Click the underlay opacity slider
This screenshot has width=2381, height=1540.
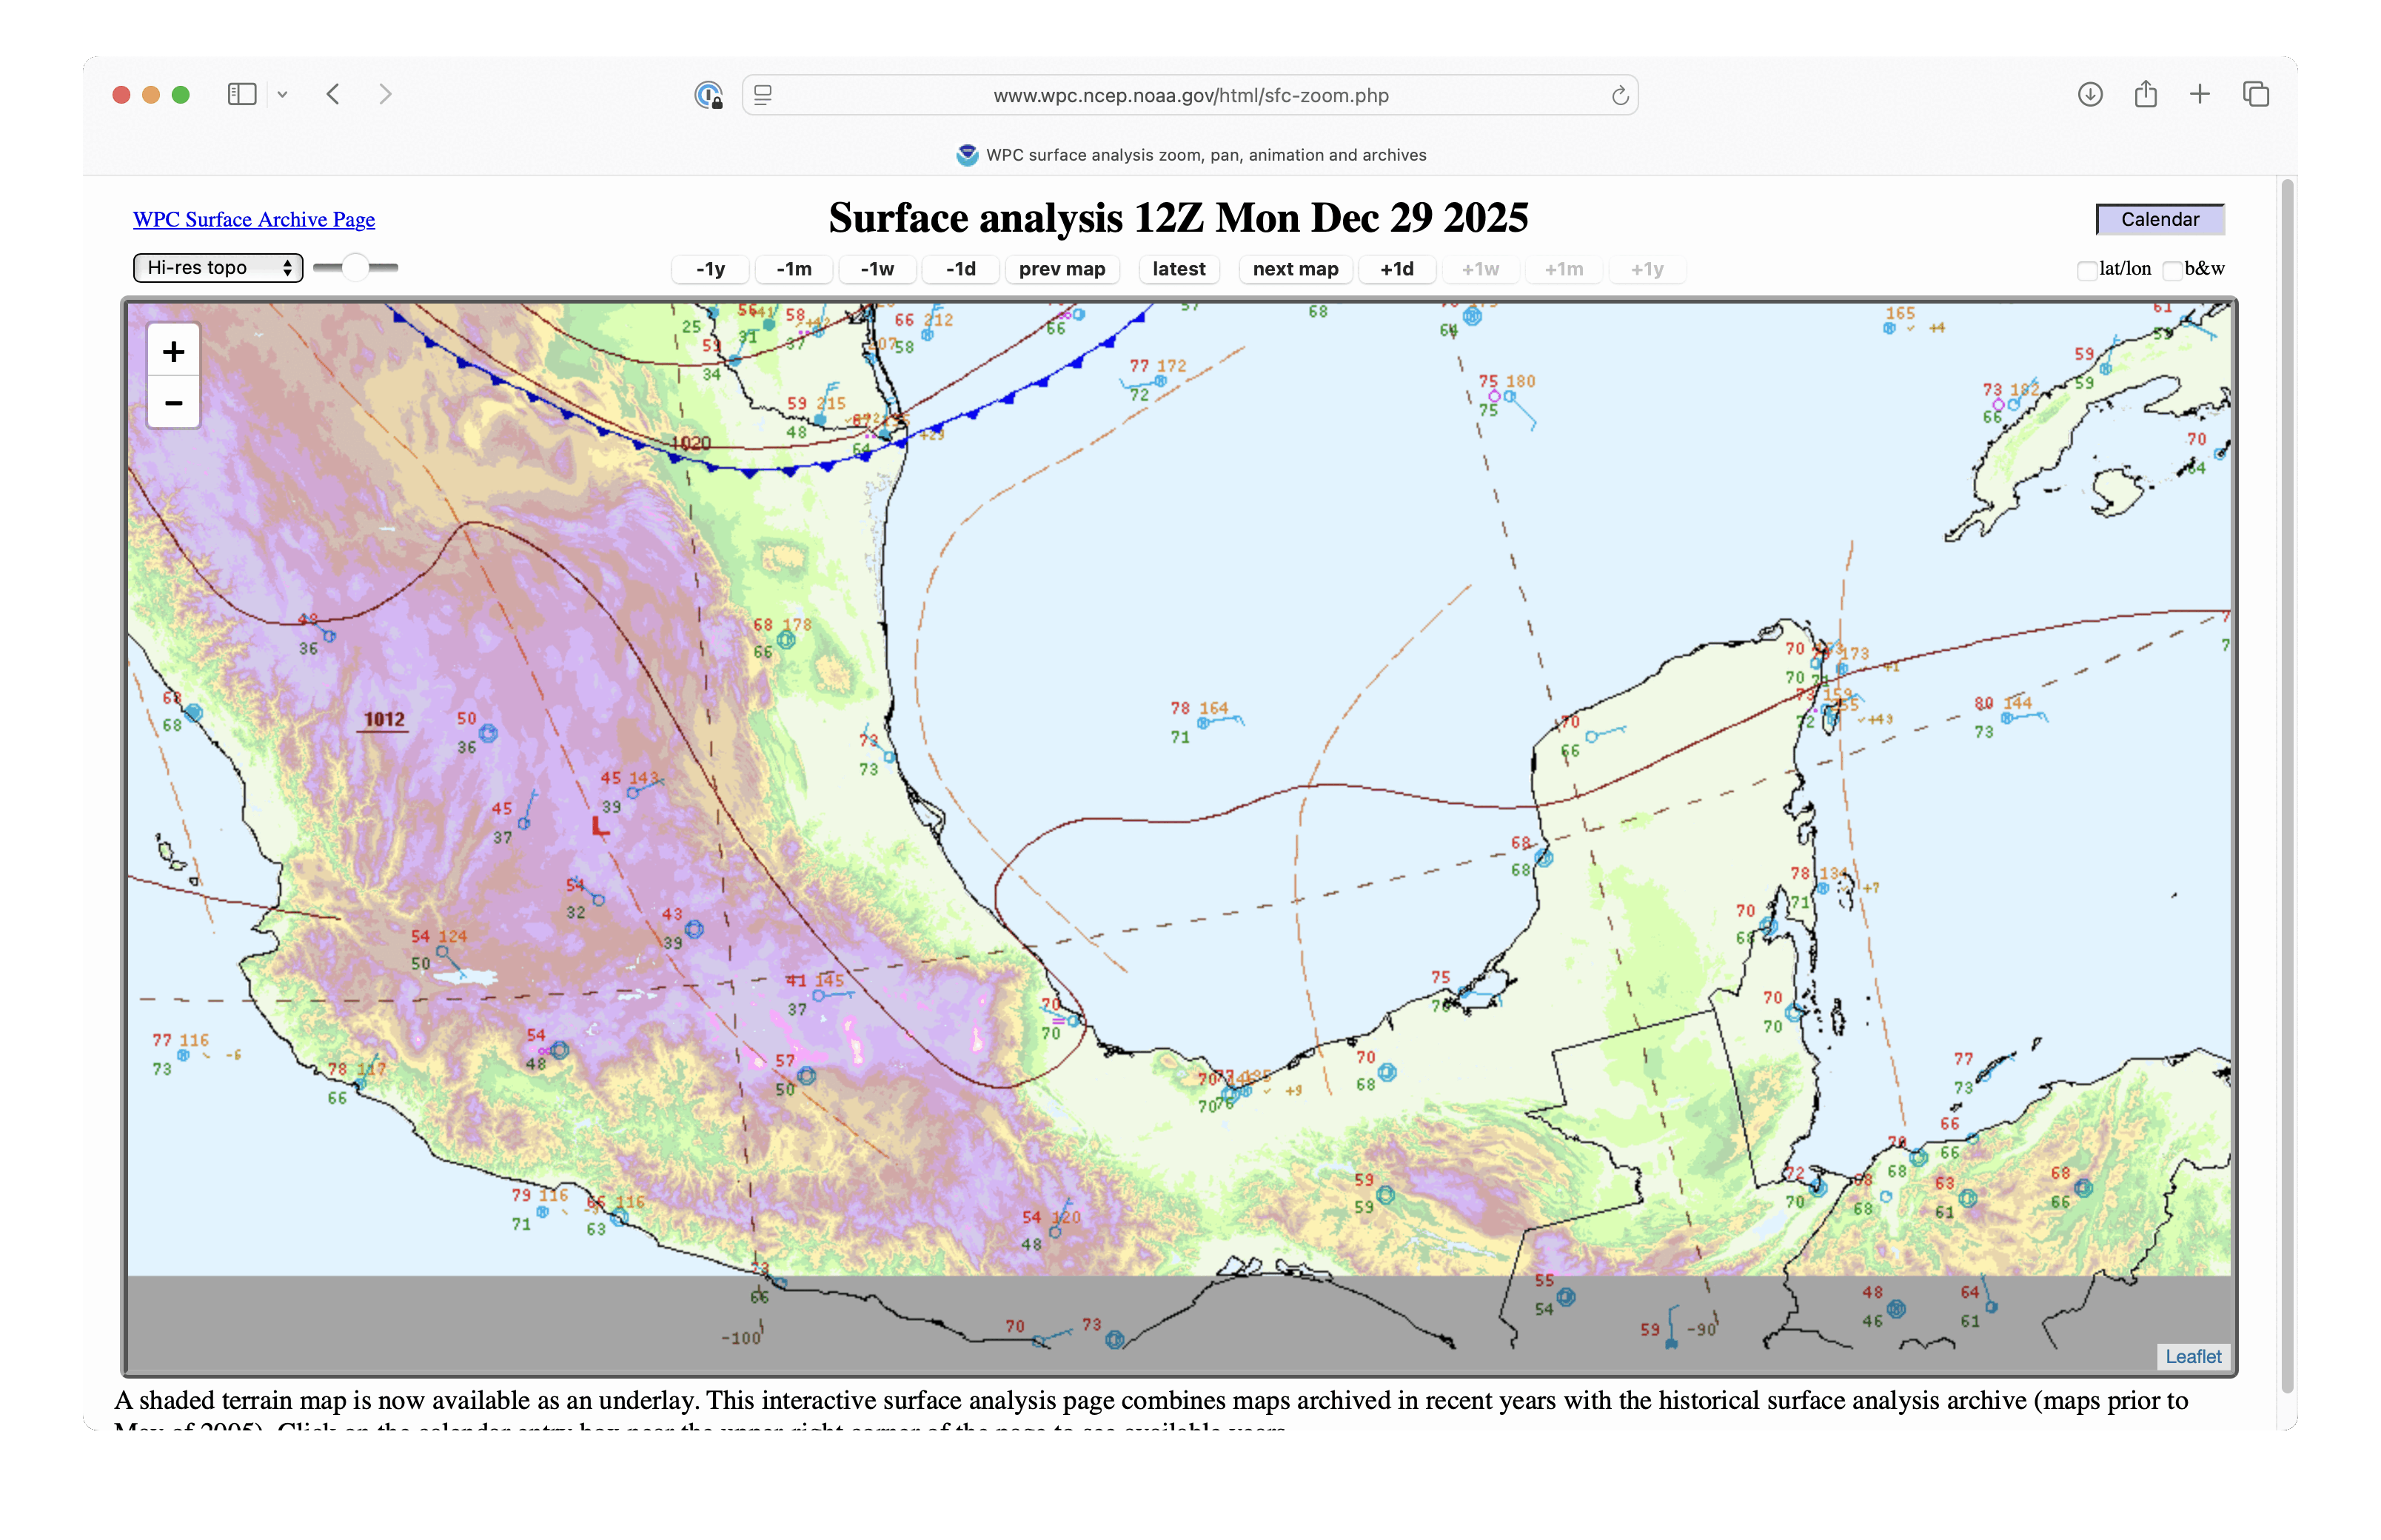click(x=355, y=268)
